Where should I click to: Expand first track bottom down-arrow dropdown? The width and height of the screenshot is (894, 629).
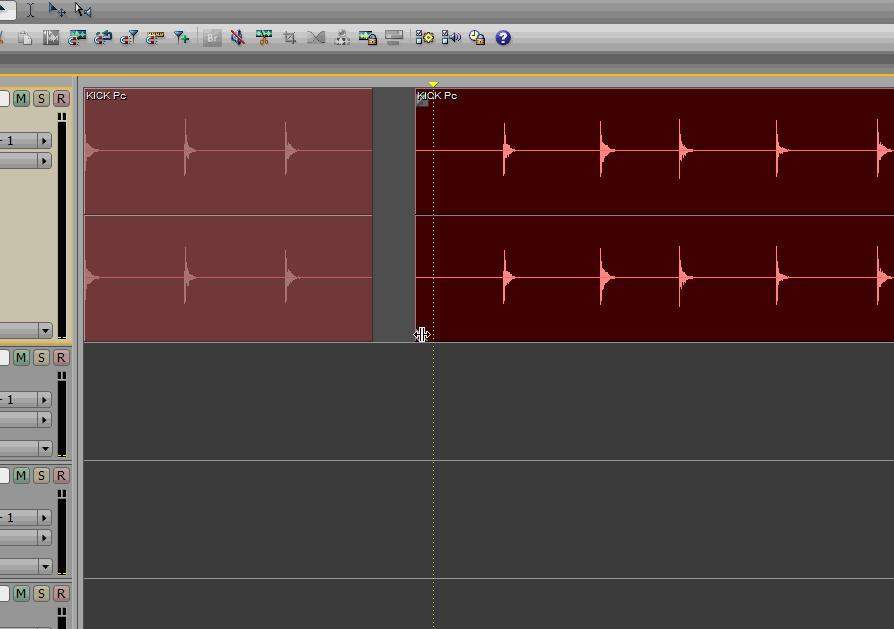(45, 331)
